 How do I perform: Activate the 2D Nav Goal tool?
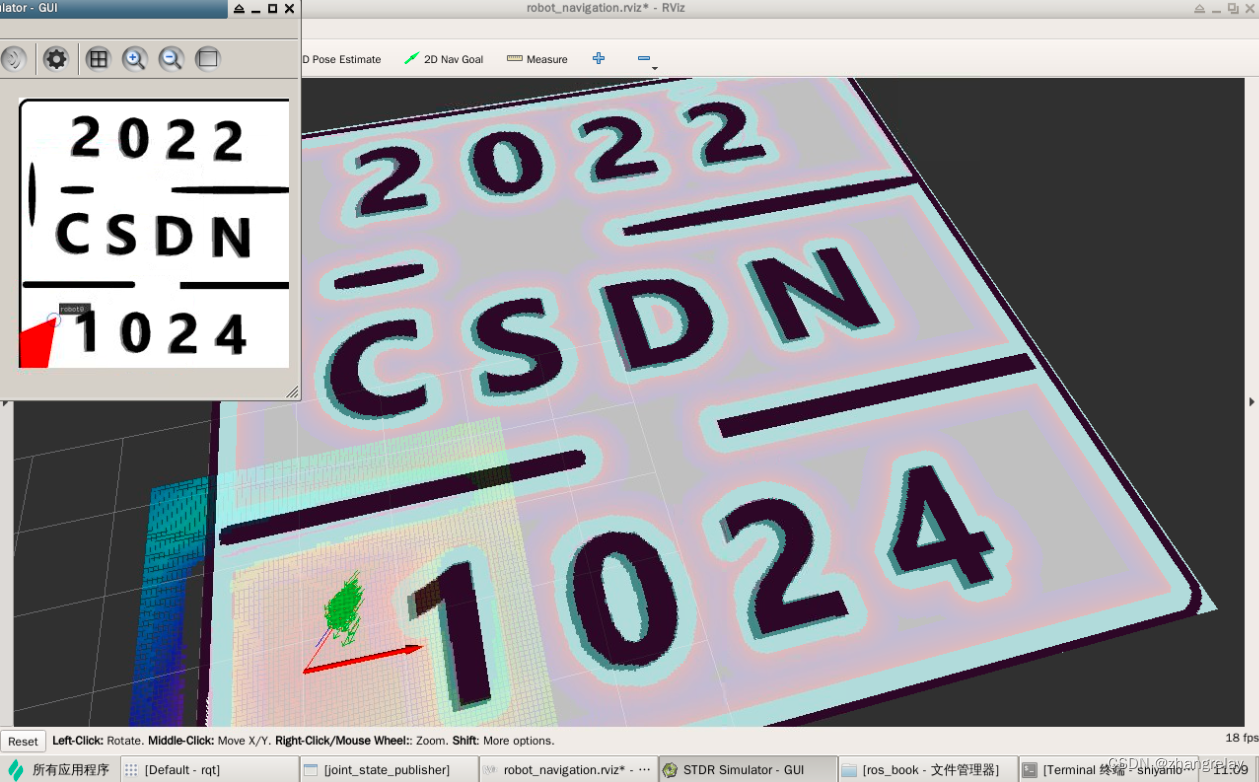[443, 59]
